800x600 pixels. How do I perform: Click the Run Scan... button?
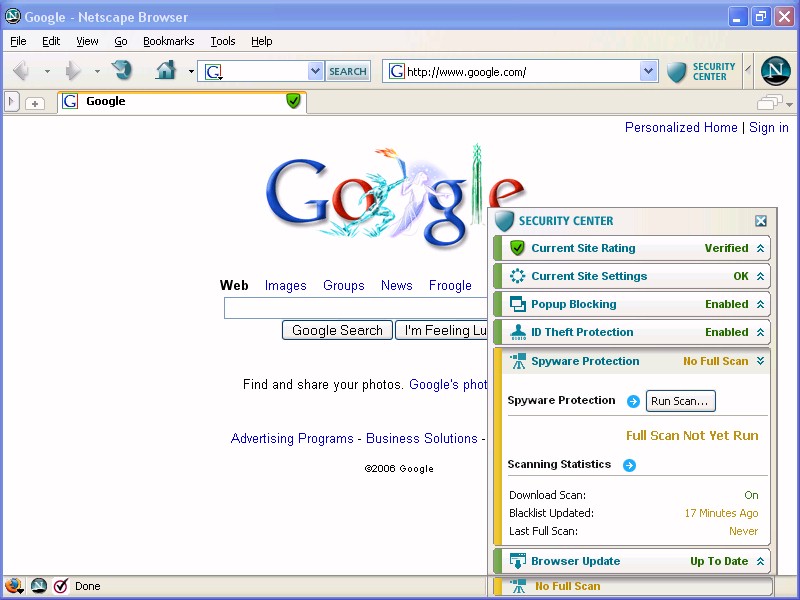point(681,401)
